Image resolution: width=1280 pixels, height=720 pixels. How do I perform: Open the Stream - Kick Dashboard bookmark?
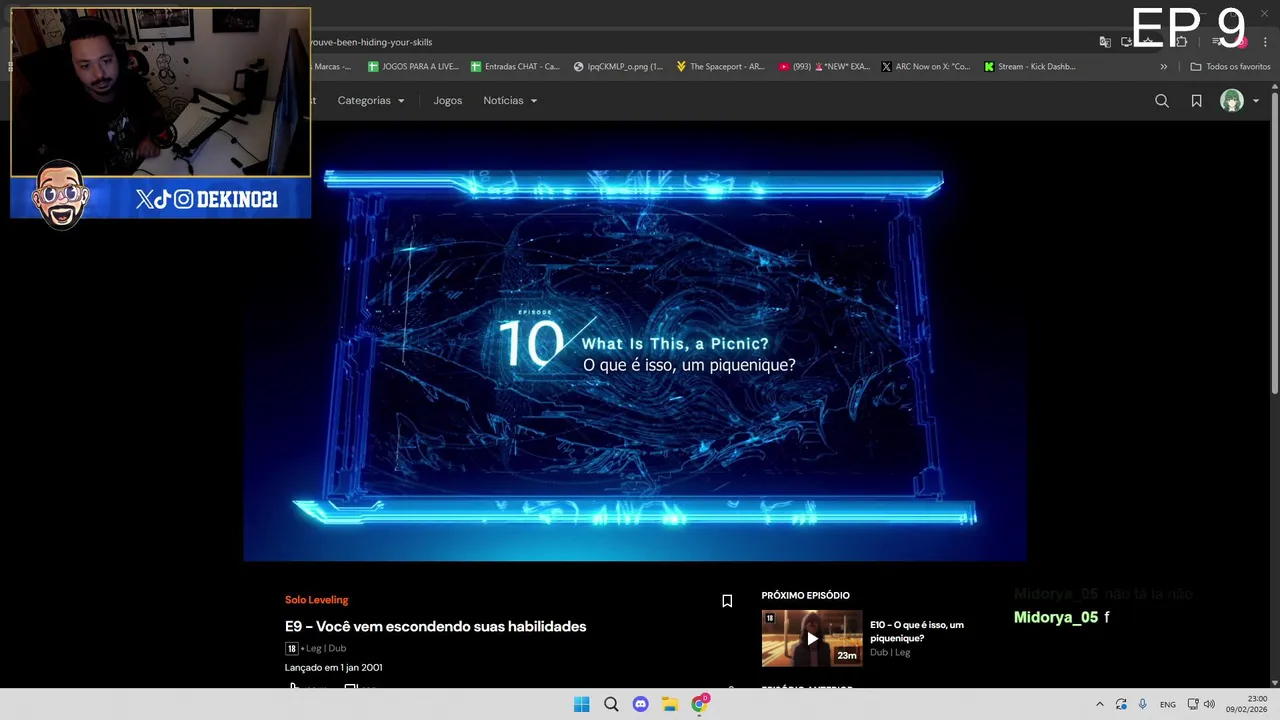pyautogui.click(x=1030, y=67)
